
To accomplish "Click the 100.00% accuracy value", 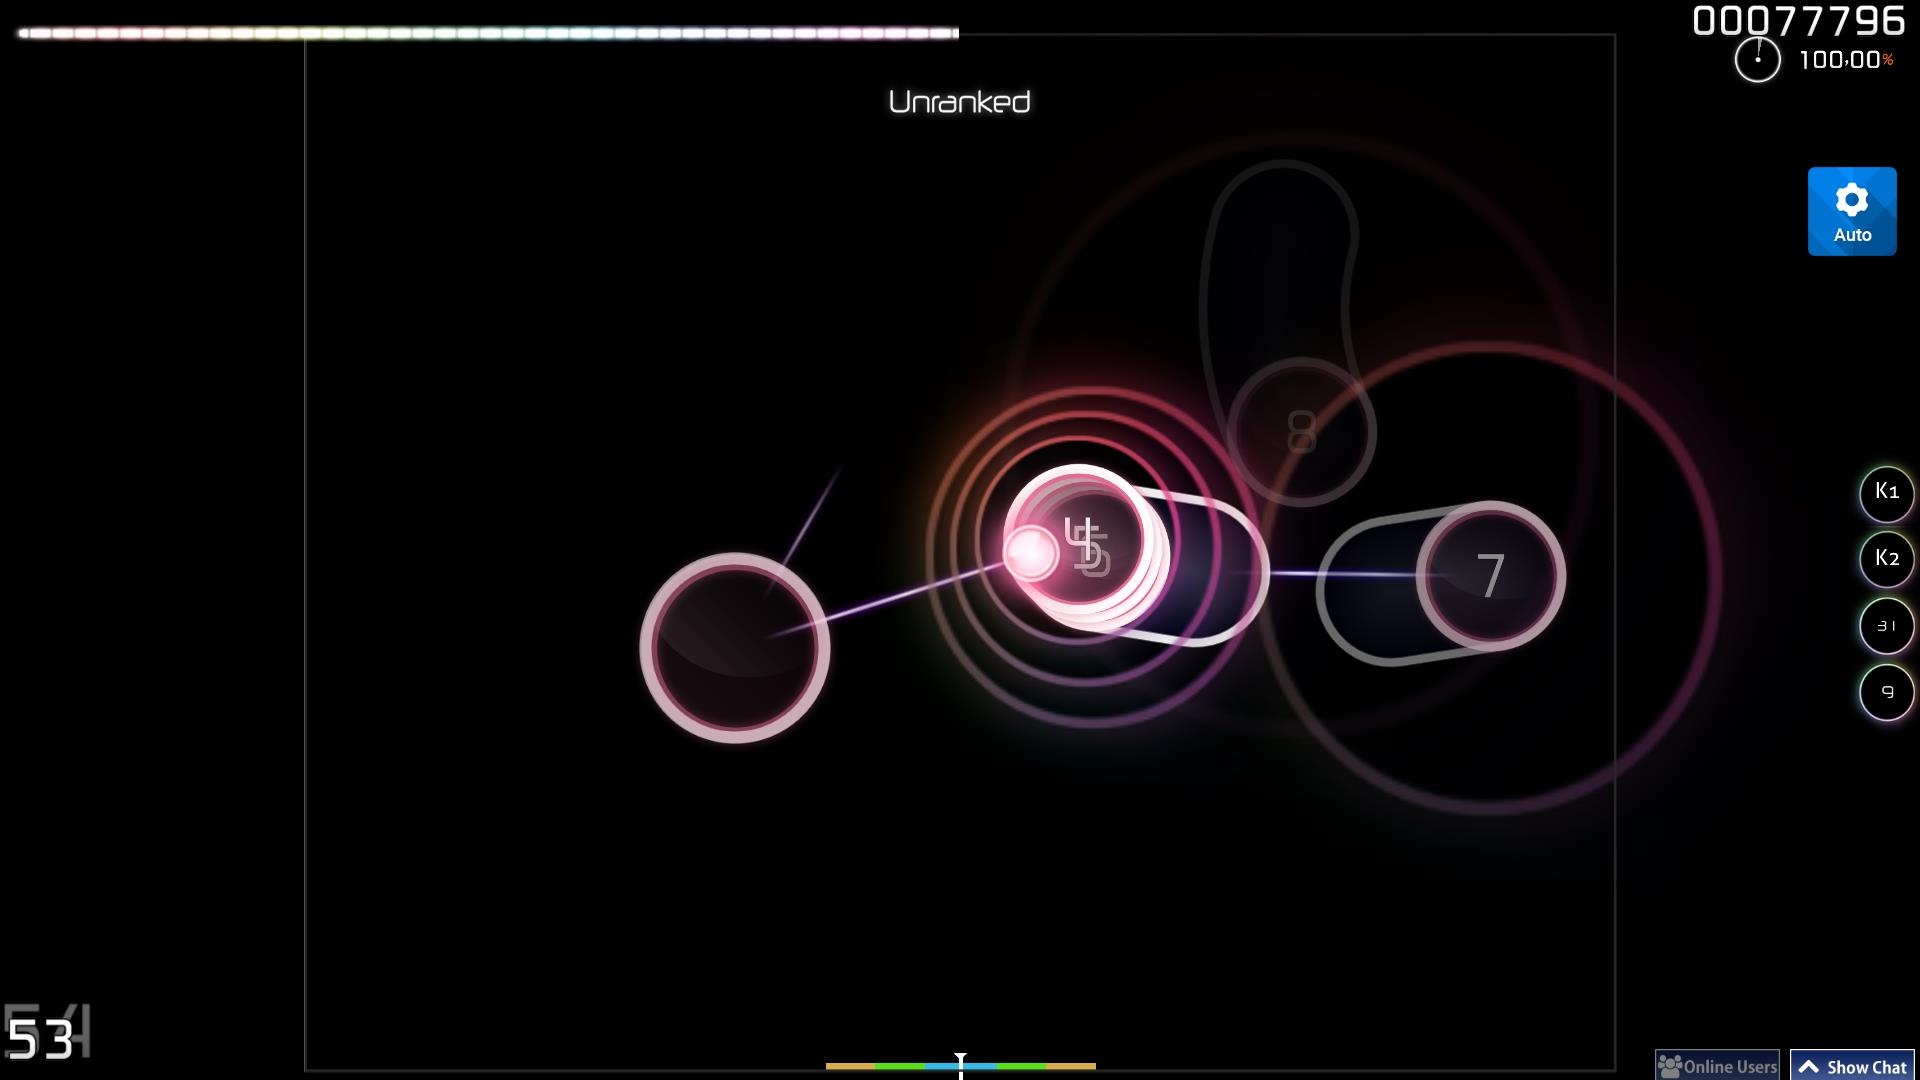I will (x=1846, y=60).
